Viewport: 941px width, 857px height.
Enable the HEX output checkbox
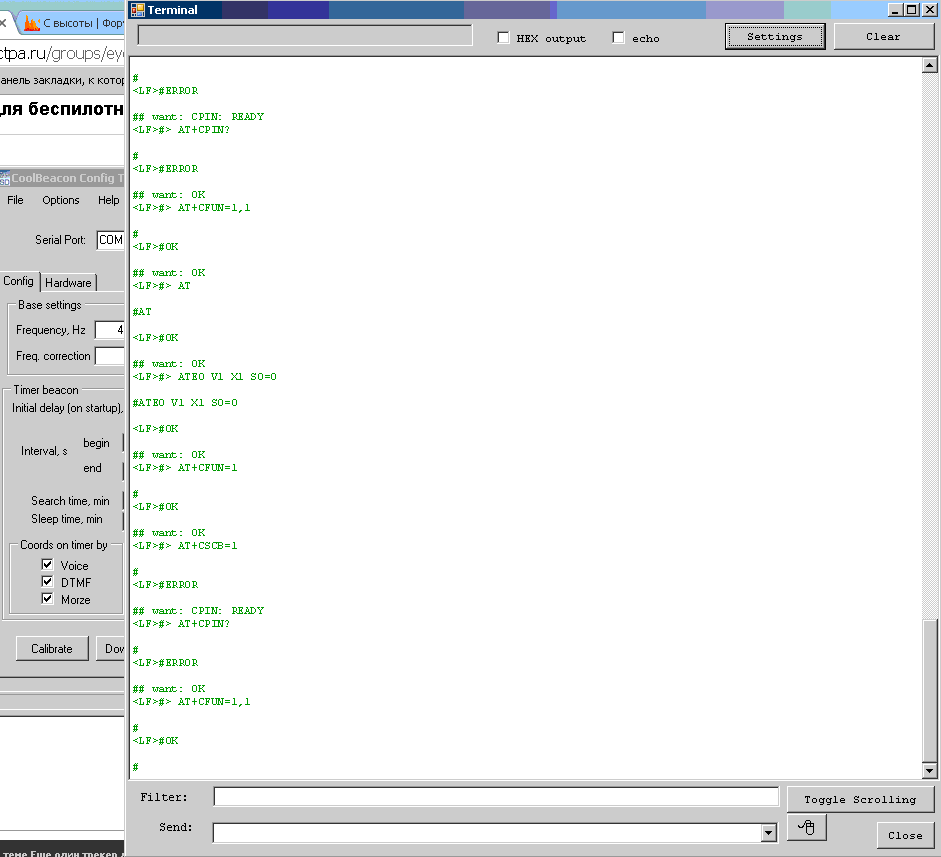pyautogui.click(x=504, y=38)
